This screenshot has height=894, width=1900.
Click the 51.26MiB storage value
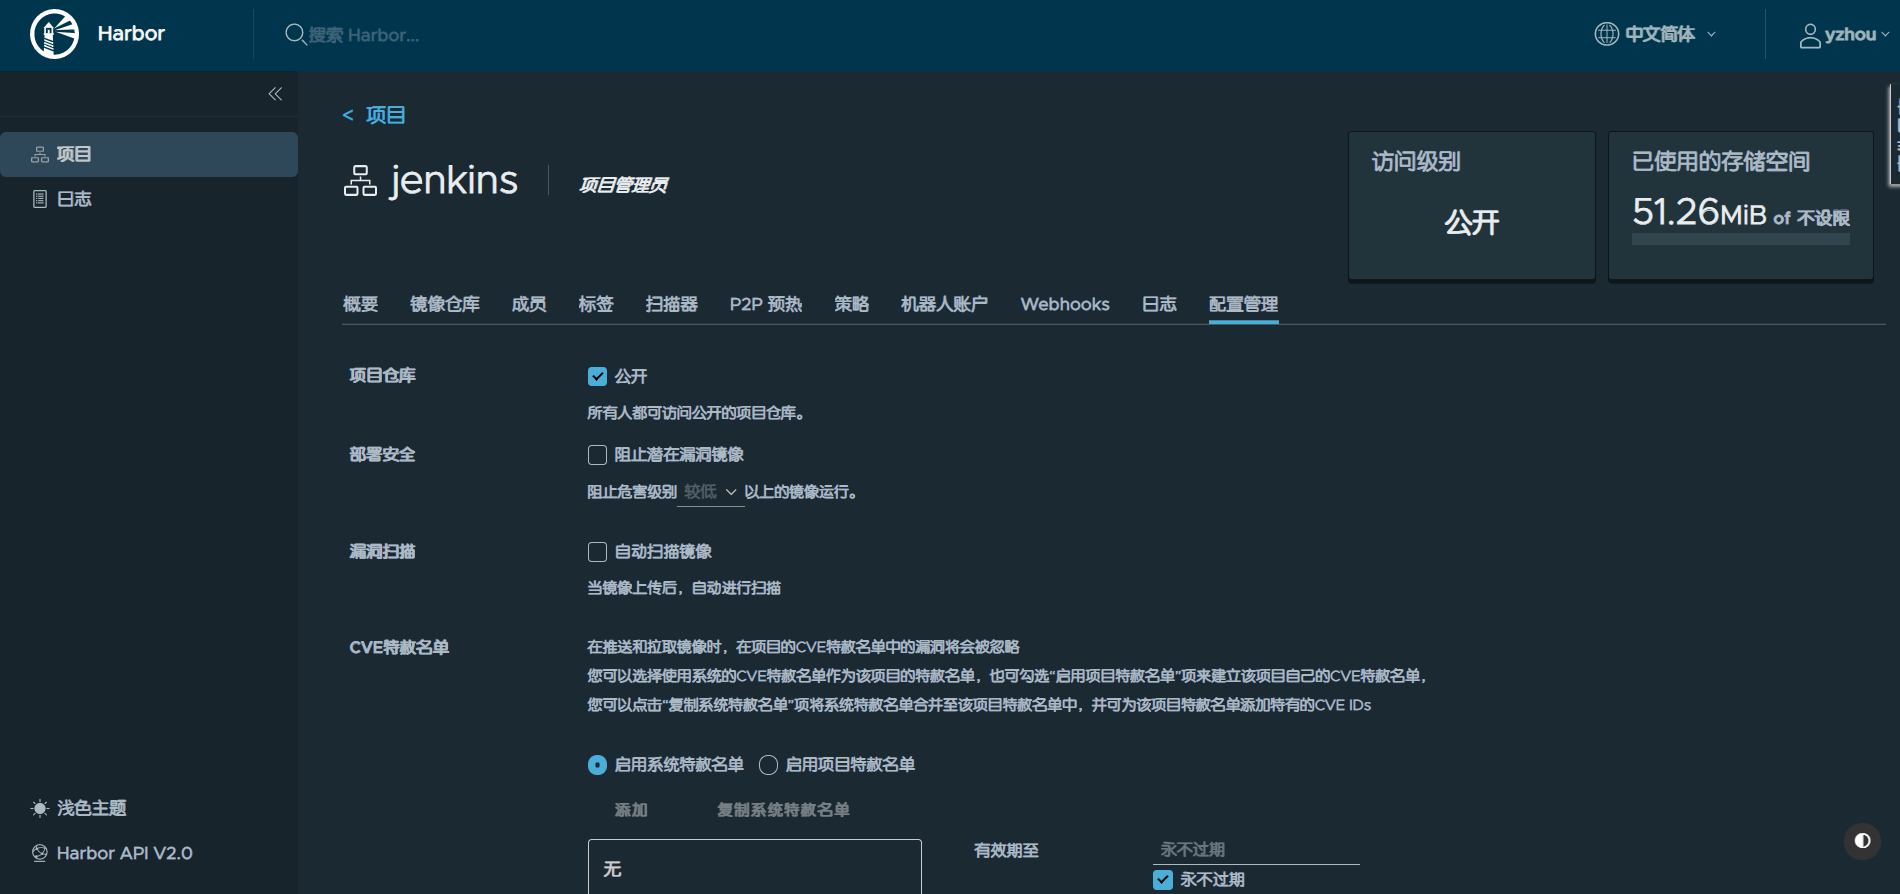(1699, 212)
